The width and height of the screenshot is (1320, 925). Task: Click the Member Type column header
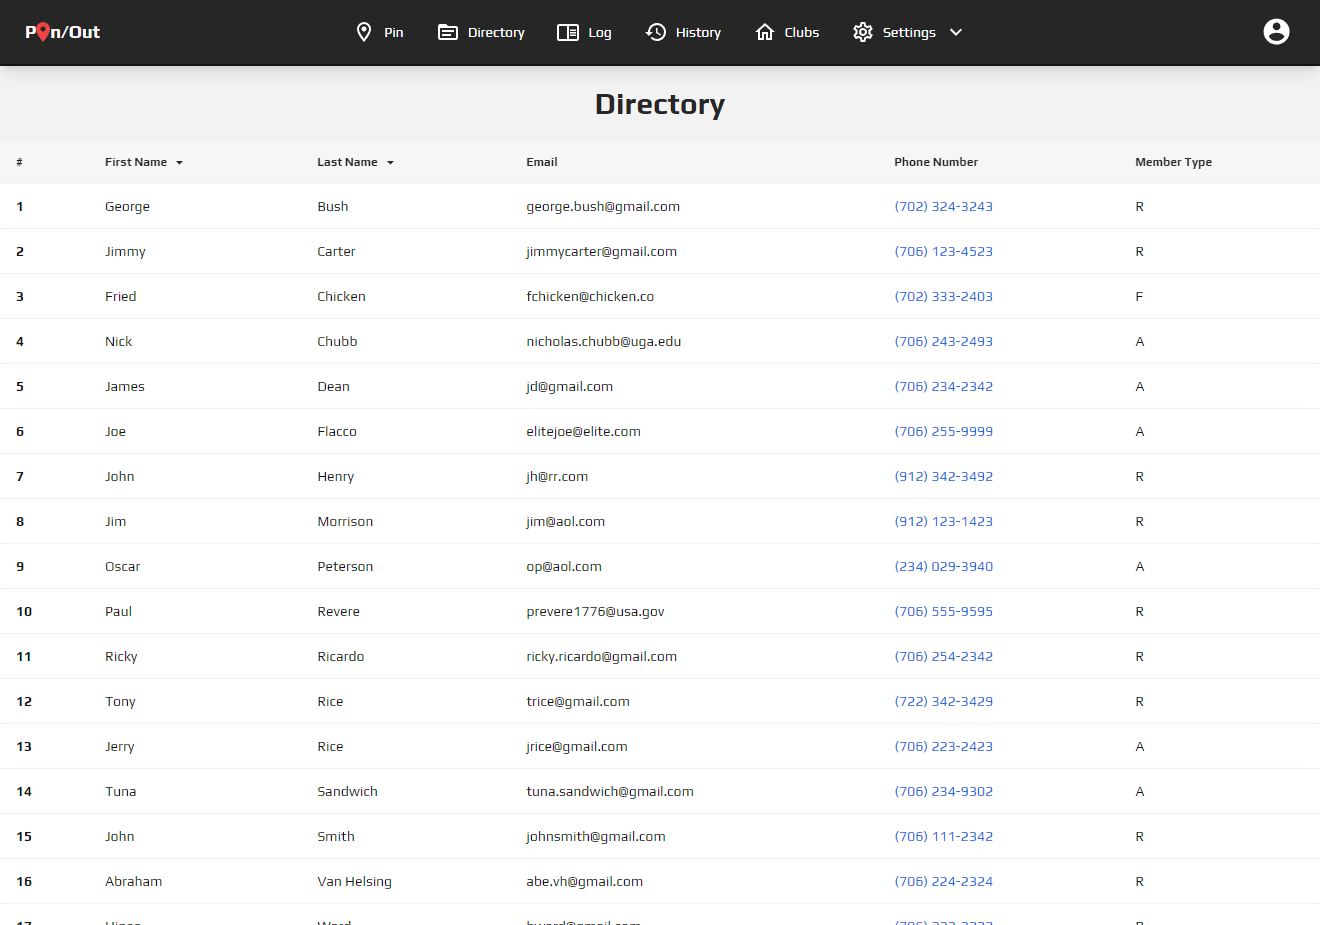[x=1173, y=162]
